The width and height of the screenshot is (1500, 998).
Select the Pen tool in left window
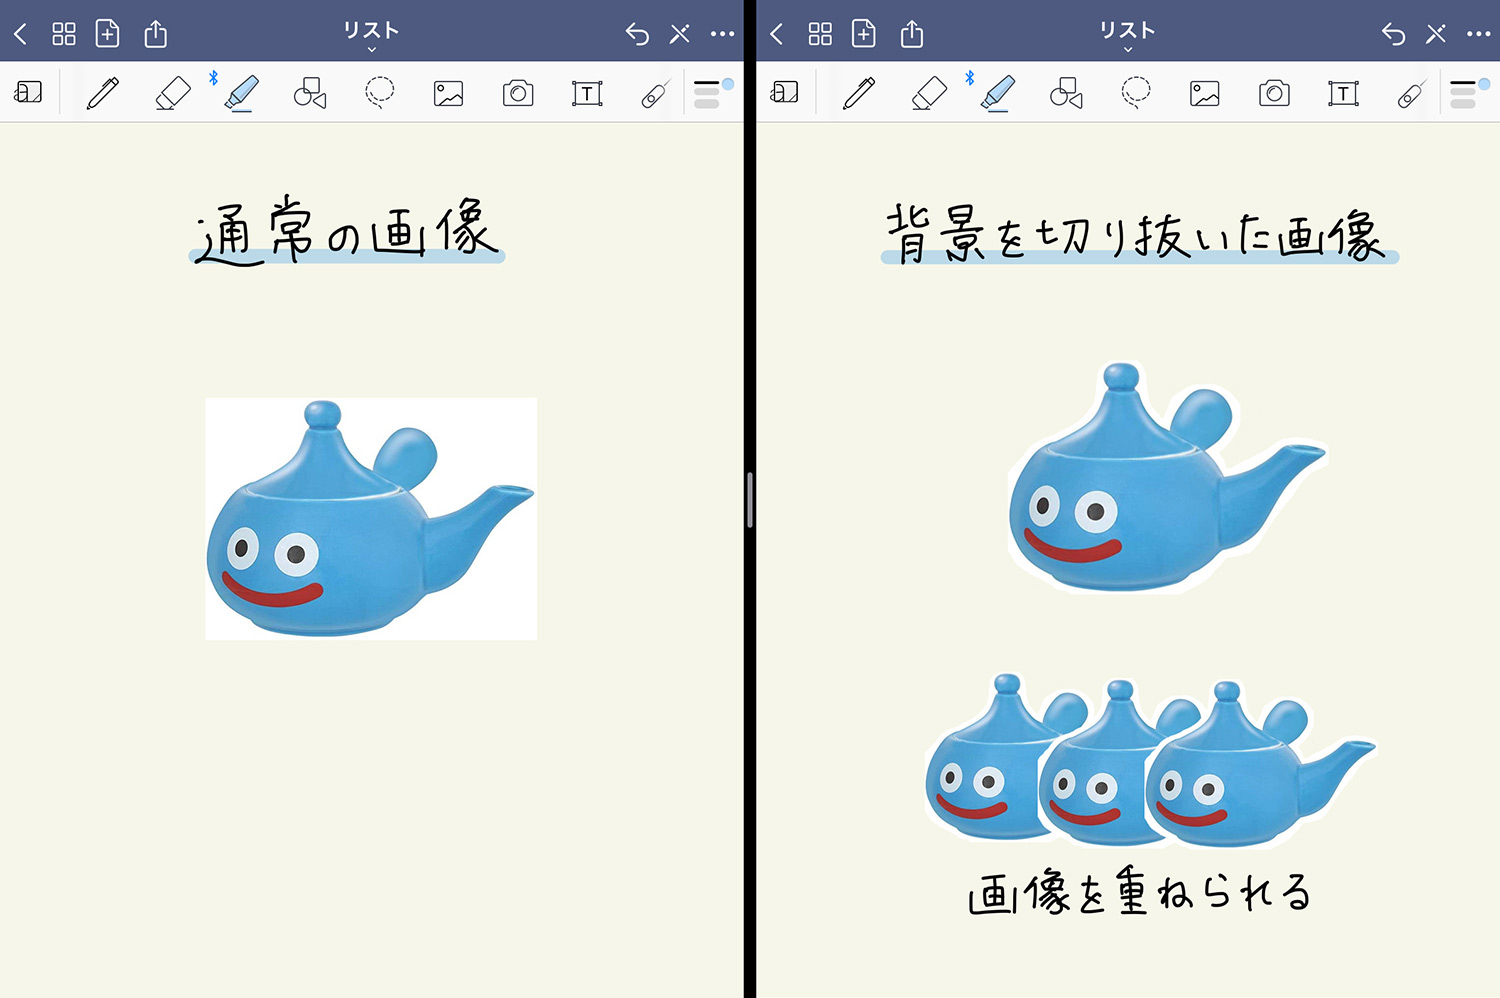(103, 93)
